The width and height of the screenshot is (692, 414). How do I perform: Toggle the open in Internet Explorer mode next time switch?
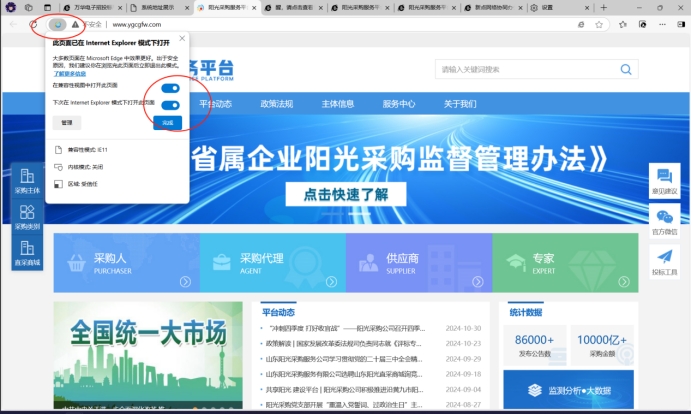pos(170,104)
